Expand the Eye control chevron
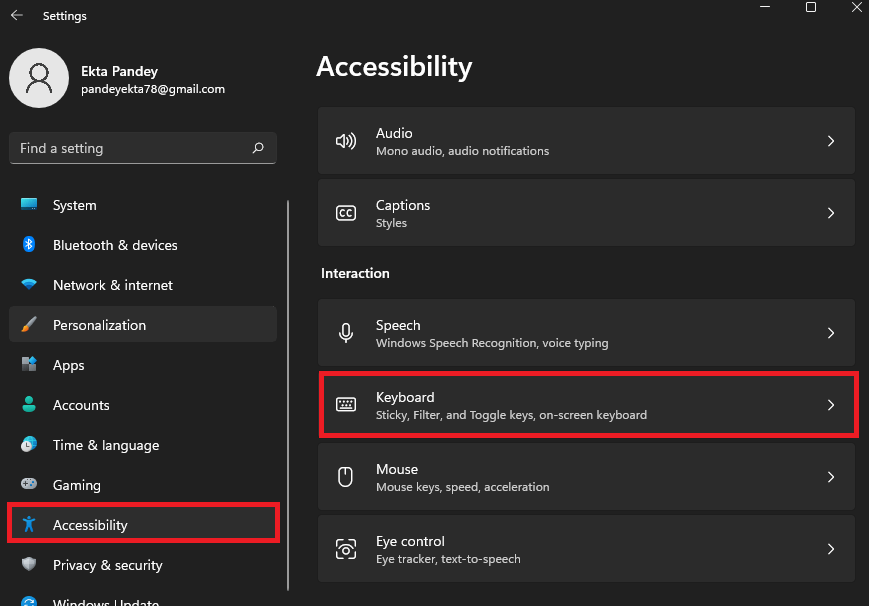Viewport: 869px width, 606px height. (830, 549)
